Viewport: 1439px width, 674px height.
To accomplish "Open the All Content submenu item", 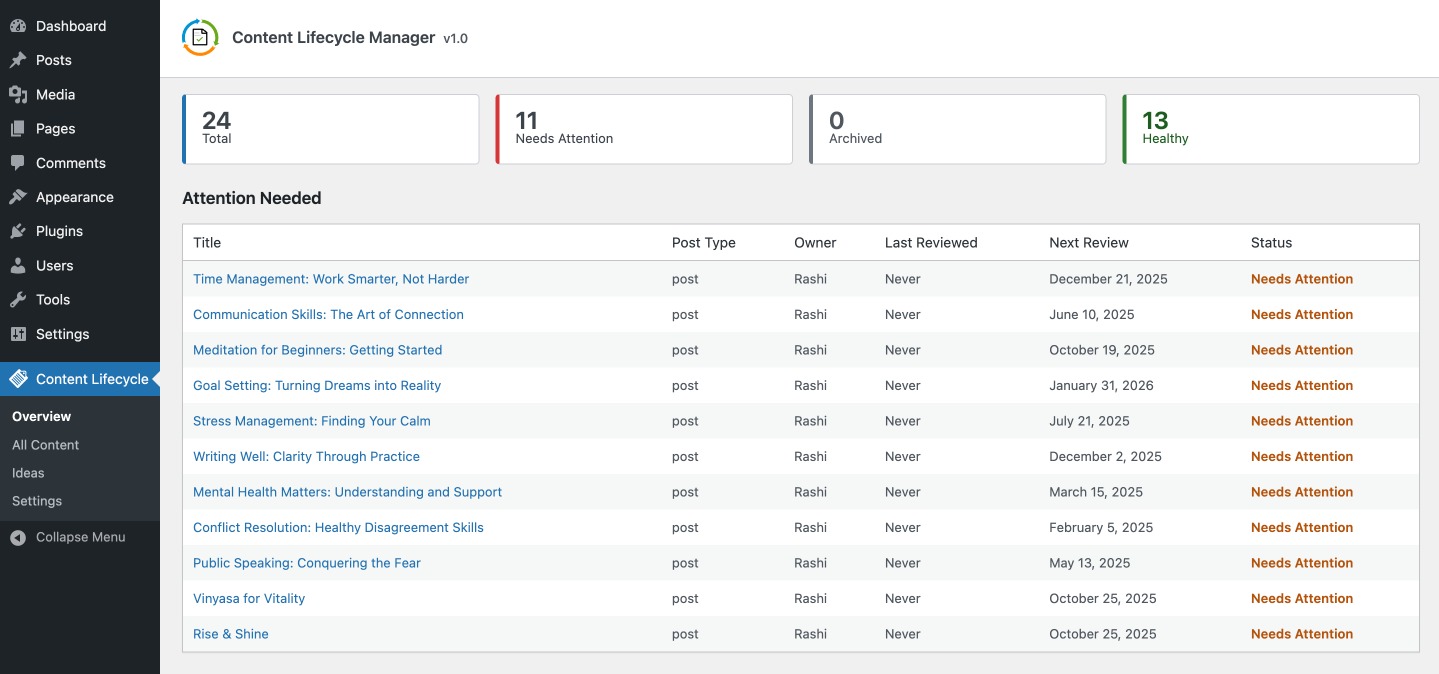I will pyautogui.click(x=45, y=444).
